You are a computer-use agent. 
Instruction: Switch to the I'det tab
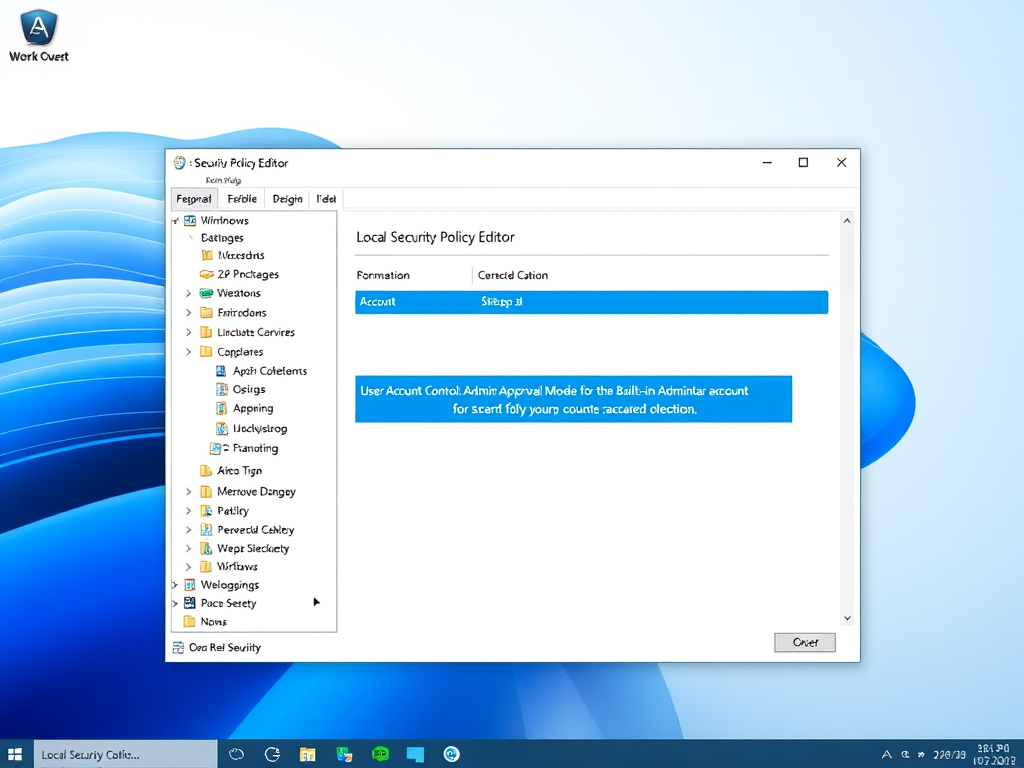(x=326, y=199)
